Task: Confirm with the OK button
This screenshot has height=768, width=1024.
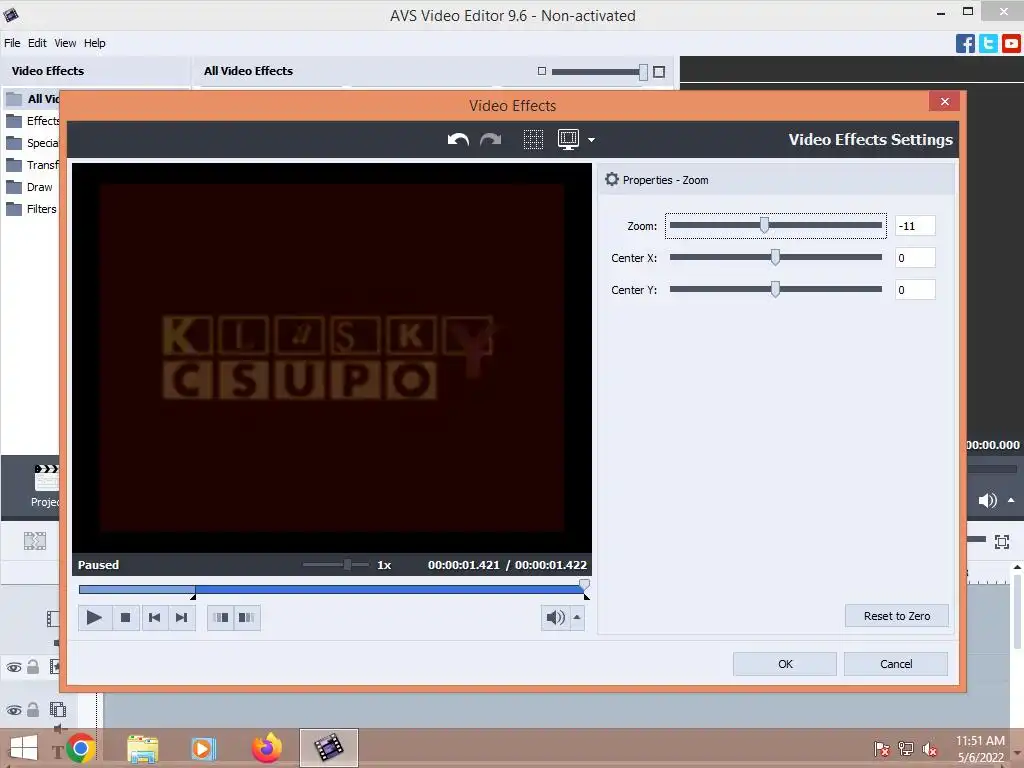Action: (785, 664)
